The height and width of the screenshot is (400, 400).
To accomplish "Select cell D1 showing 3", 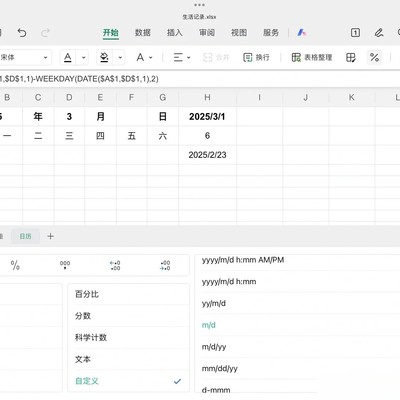I will (69, 116).
